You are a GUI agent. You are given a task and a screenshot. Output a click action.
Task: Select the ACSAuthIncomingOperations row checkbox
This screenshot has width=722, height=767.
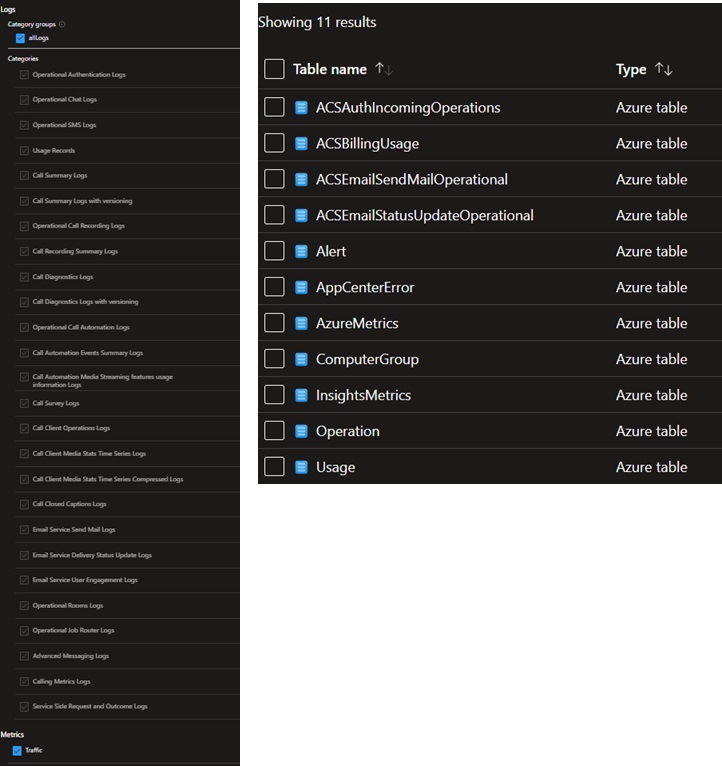pyautogui.click(x=274, y=108)
